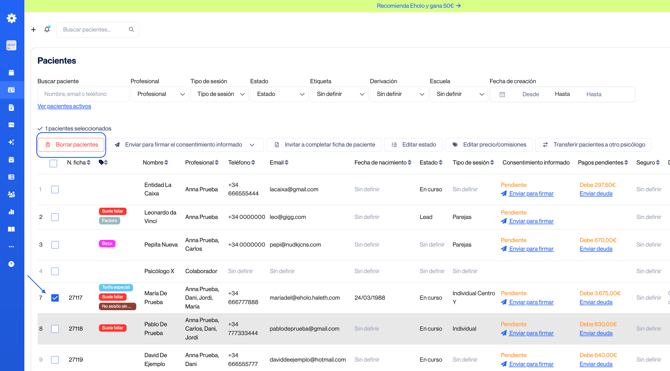Click Transferir pacientes a otro psicólogo

pyautogui.click(x=594, y=145)
